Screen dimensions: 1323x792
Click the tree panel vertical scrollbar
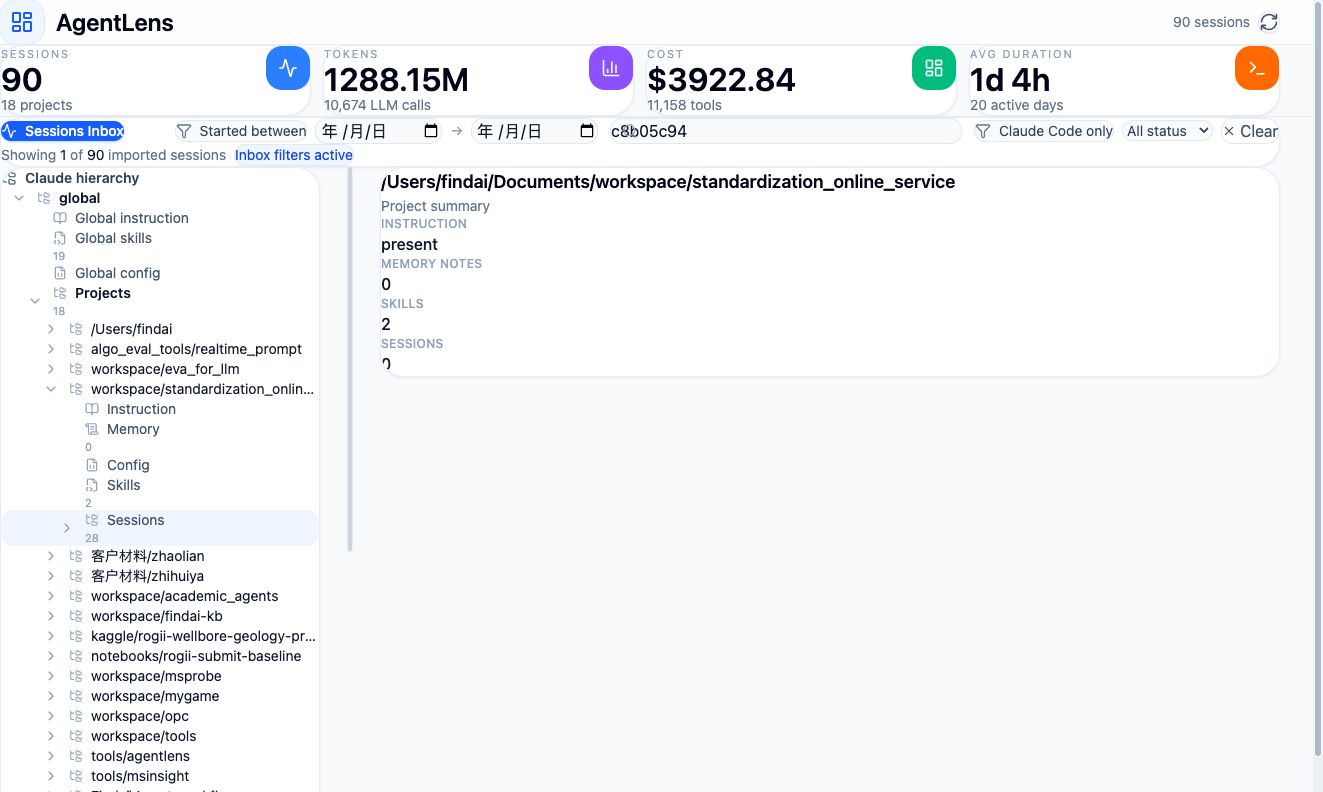pyautogui.click(x=350, y=360)
